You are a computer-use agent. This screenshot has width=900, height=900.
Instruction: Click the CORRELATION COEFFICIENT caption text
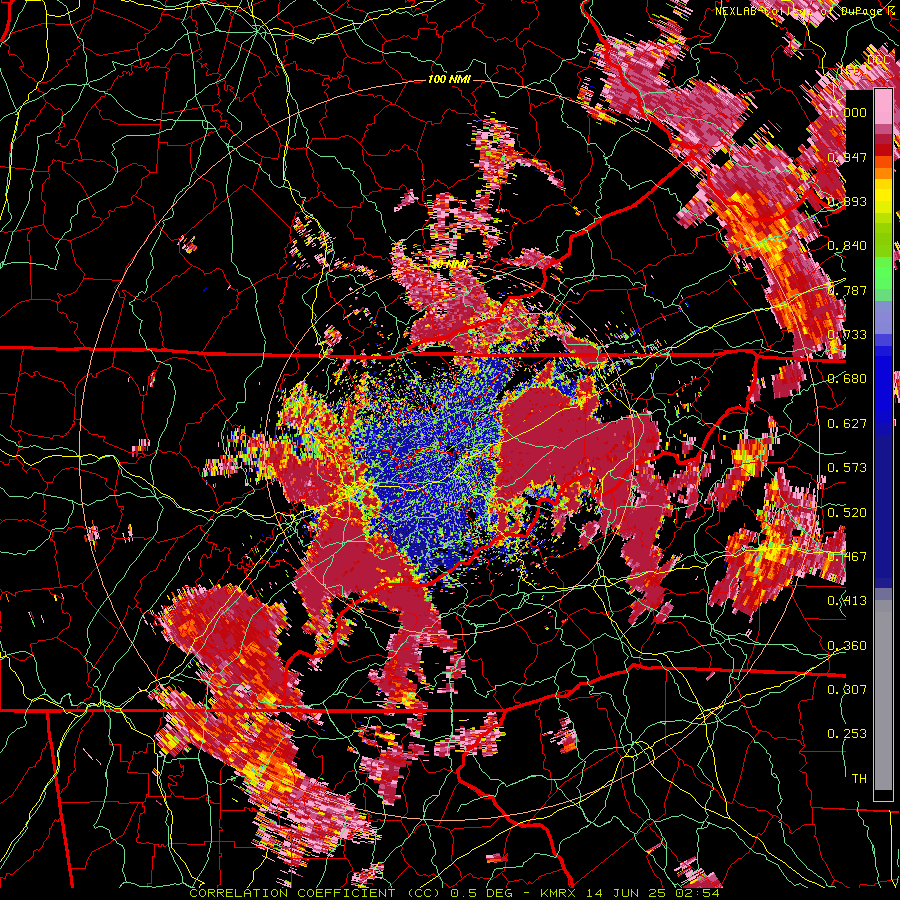click(x=292, y=893)
